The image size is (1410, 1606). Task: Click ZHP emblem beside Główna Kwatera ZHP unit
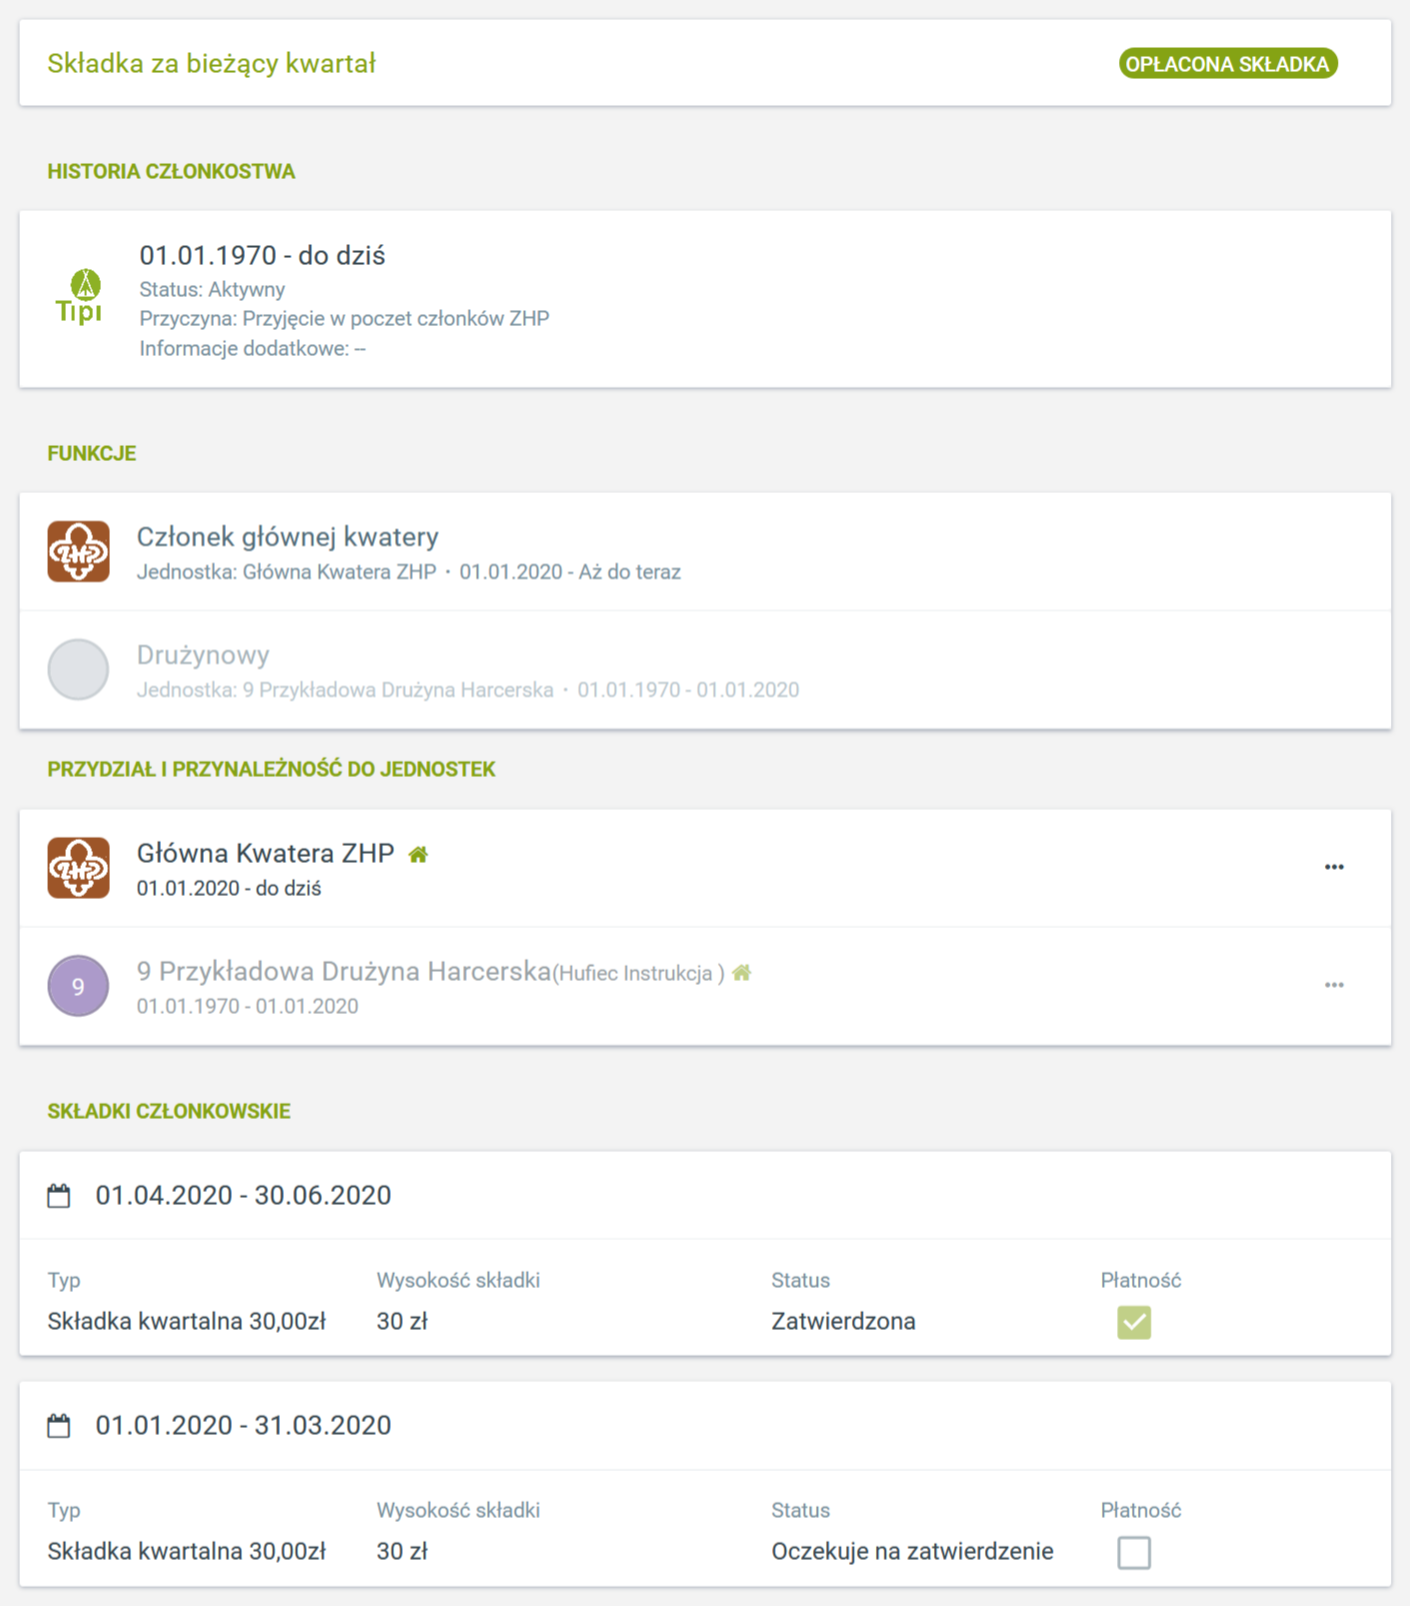[x=79, y=867]
